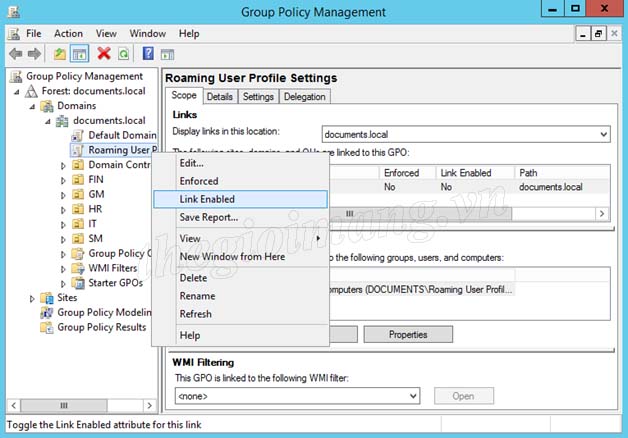Click the Path column header
628x438 pixels.
(x=562, y=173)
